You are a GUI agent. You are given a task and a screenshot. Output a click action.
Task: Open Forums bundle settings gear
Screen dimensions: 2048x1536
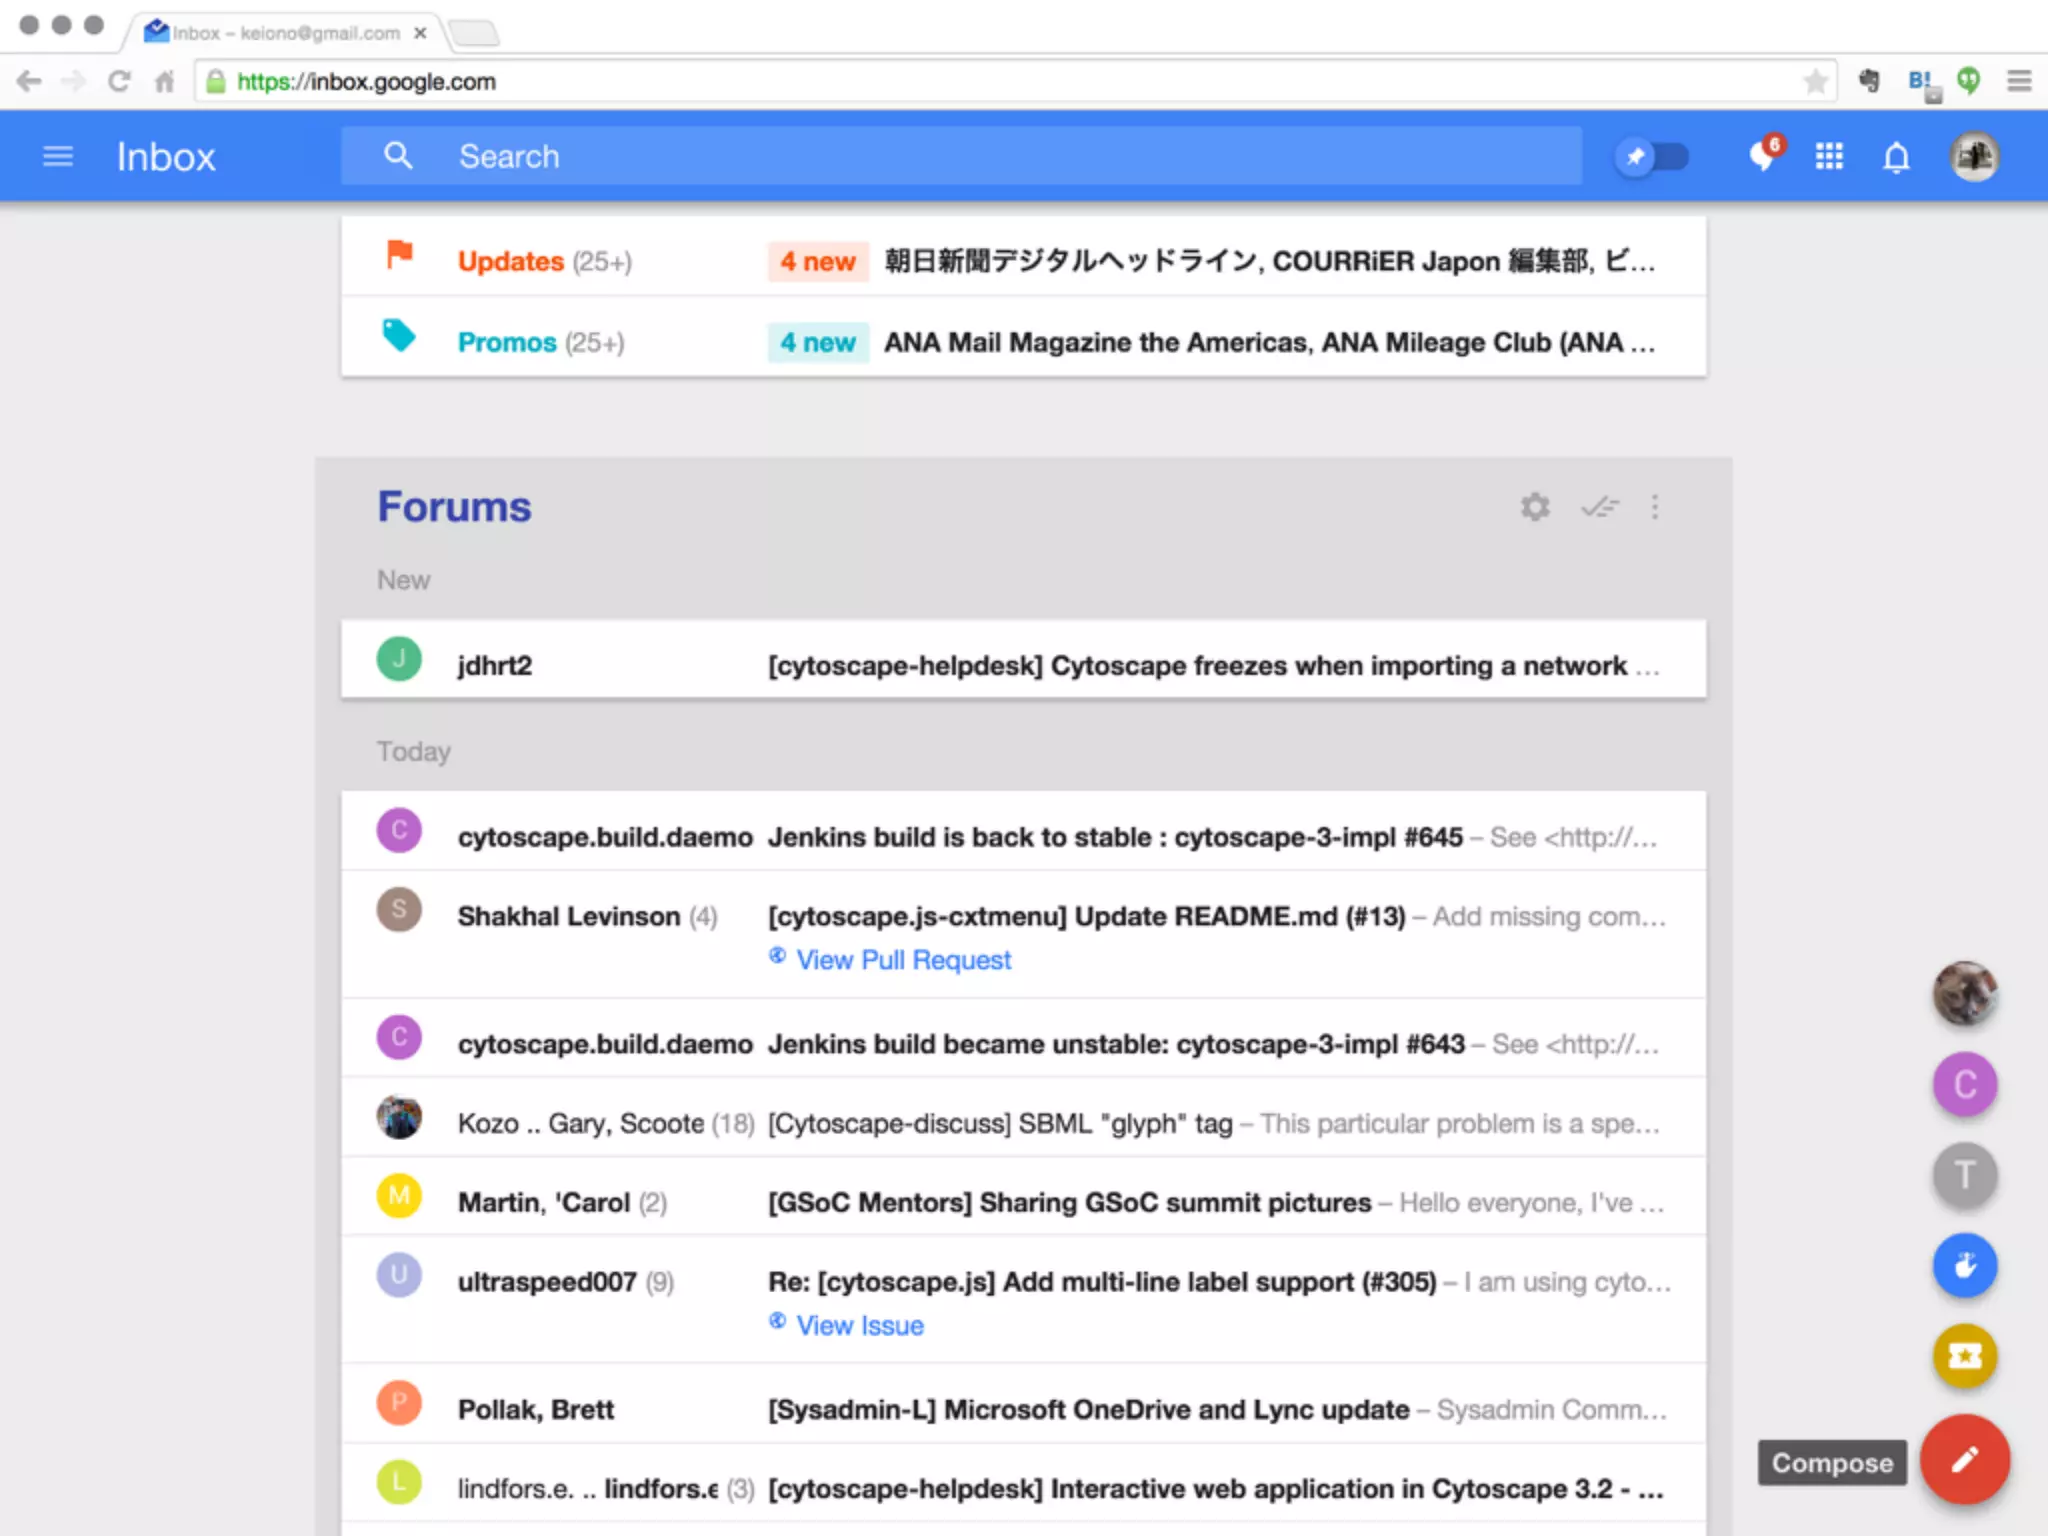click(x=1535, y=507)
